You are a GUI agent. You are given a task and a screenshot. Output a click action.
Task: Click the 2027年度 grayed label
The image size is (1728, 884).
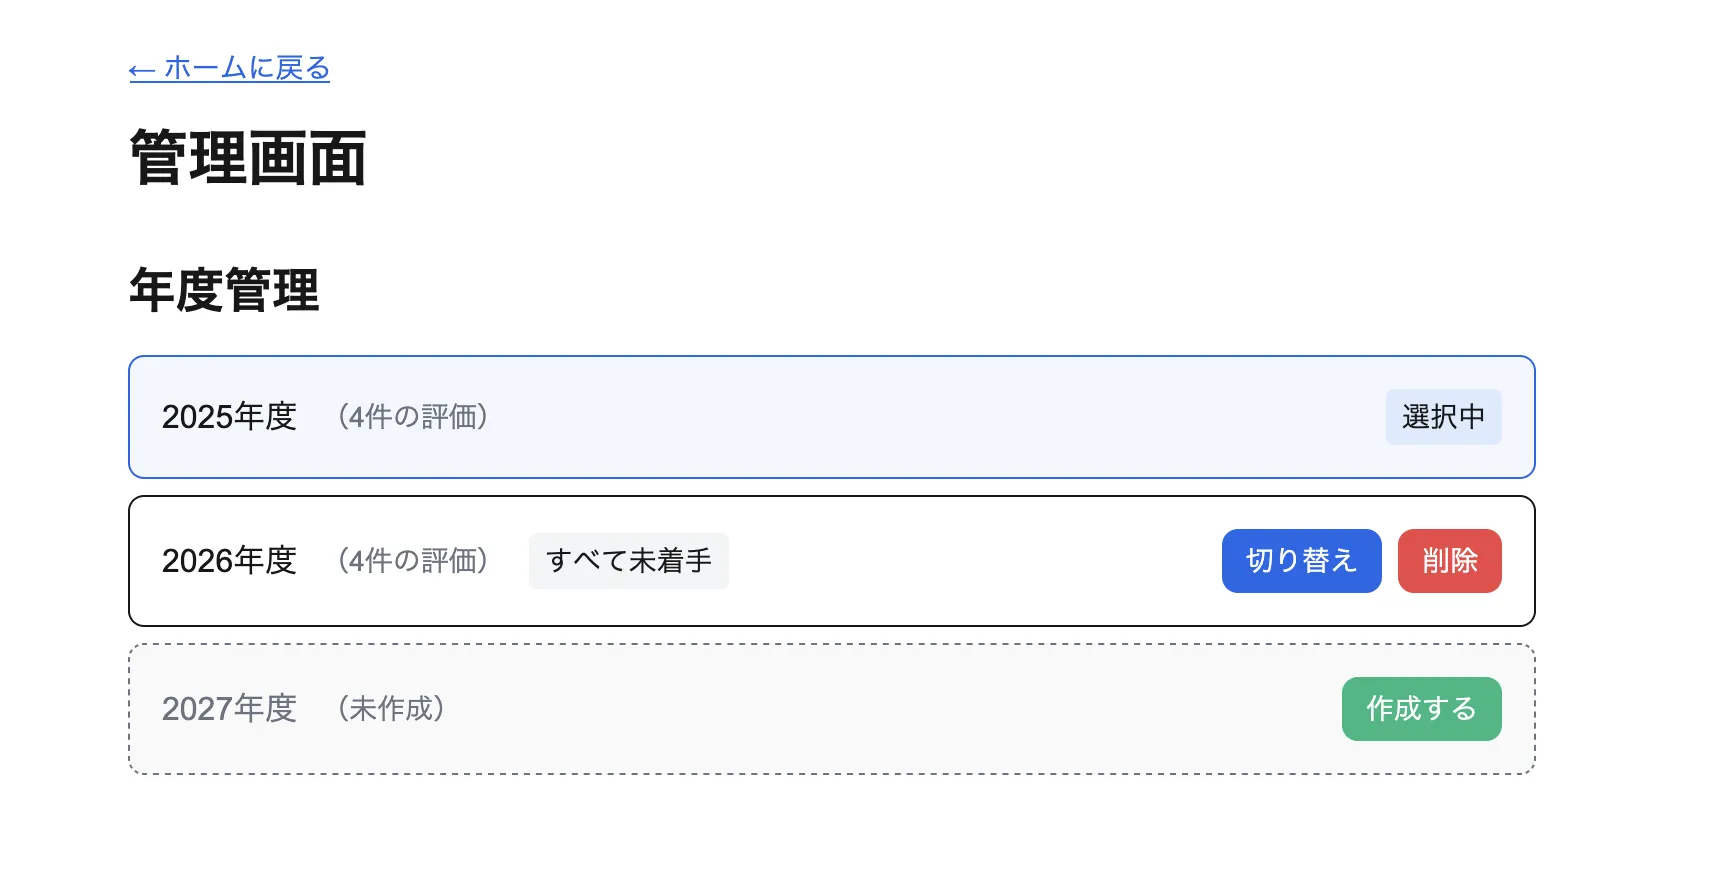229,709
